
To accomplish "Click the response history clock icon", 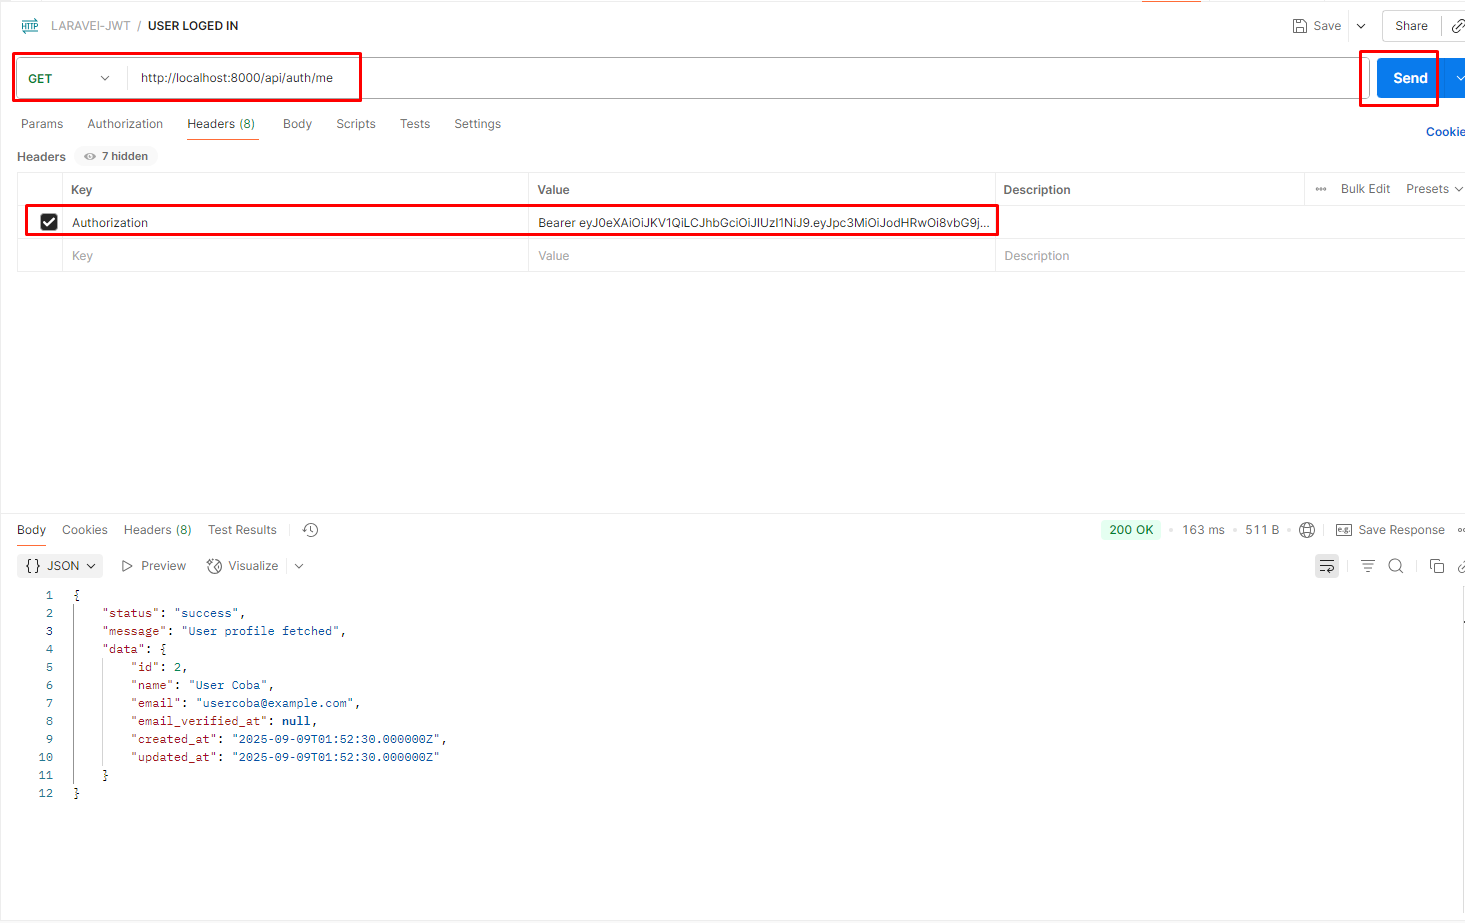I will pyautogui.click(x=311, y=530).
